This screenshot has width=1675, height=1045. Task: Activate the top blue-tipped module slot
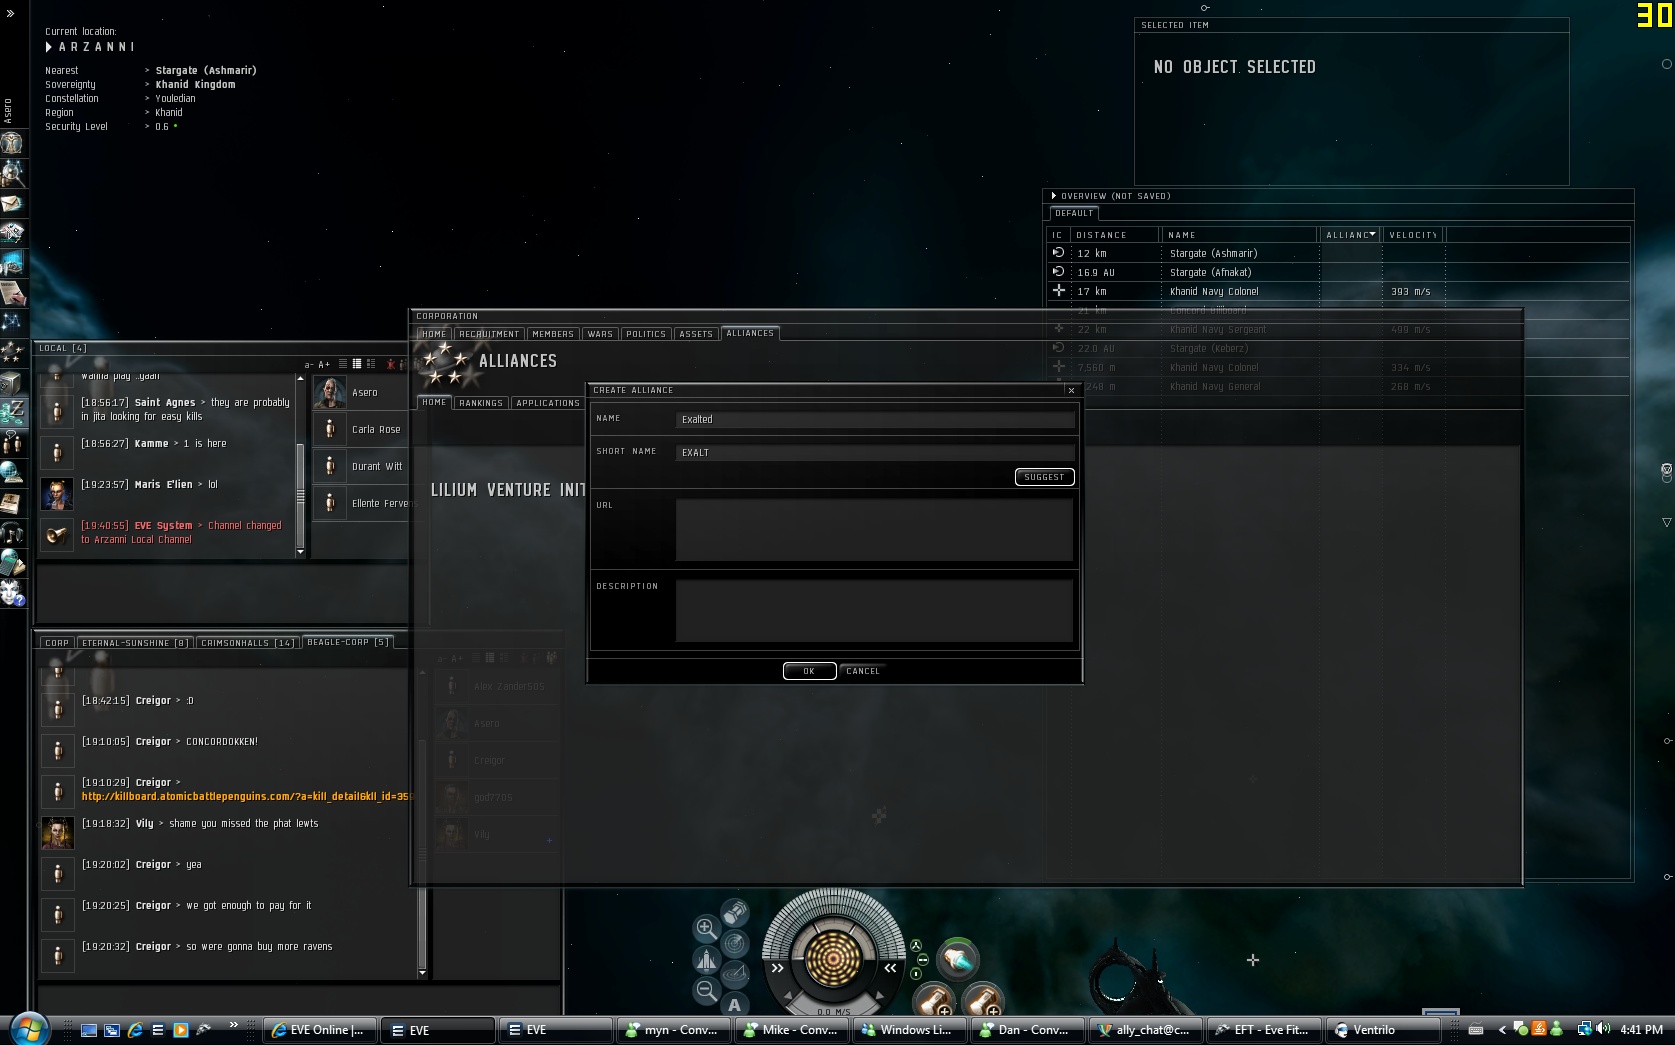click(958, 960)
